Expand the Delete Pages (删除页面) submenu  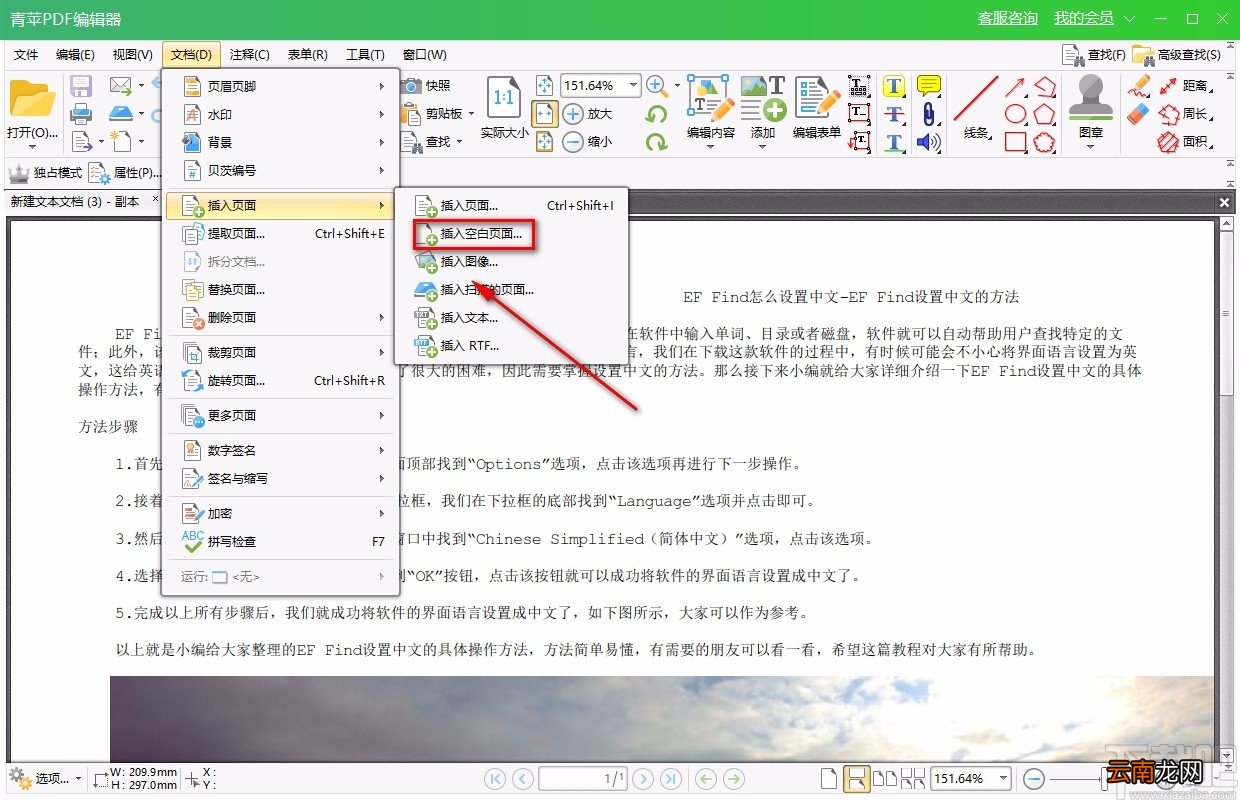[281, 318]
